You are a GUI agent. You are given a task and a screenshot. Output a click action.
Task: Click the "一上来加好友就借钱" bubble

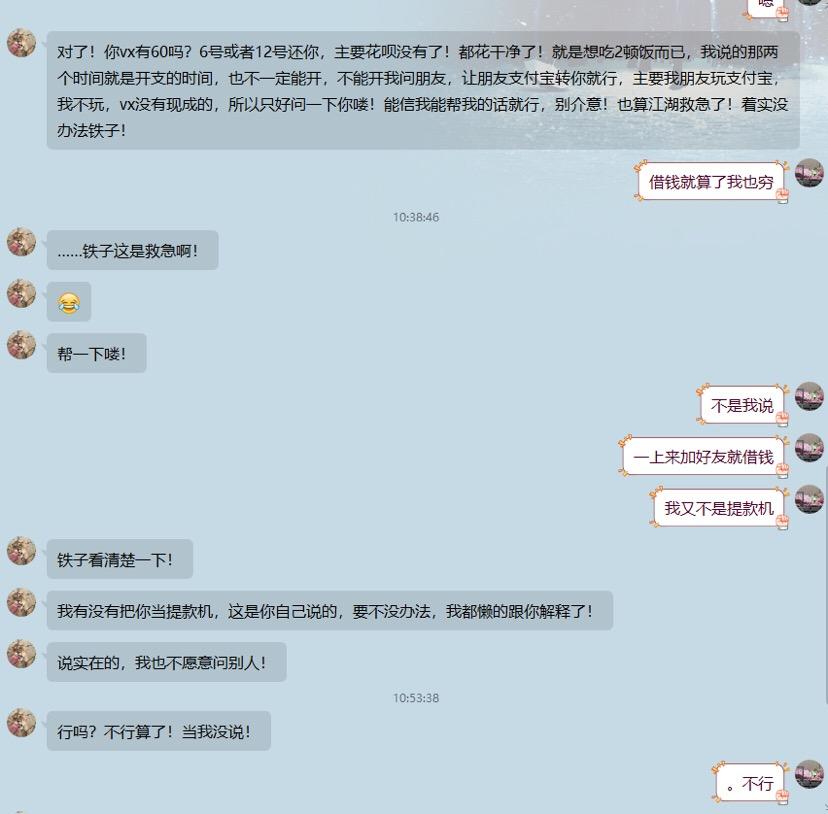click(703, 457)
